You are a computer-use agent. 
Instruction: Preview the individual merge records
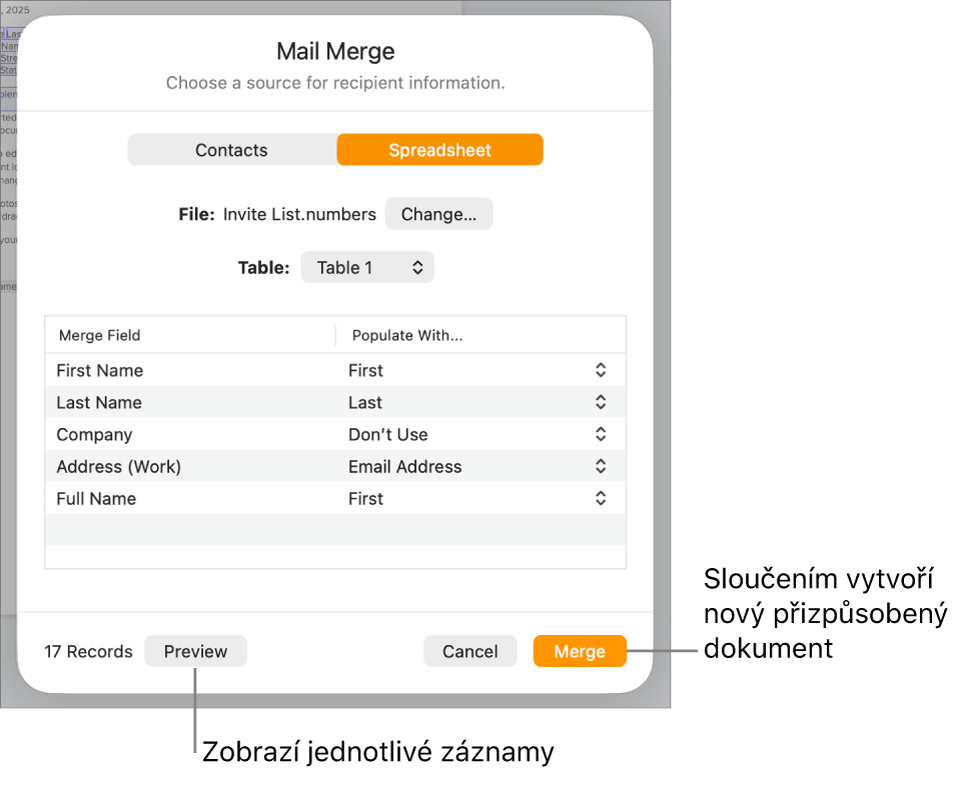195,651
